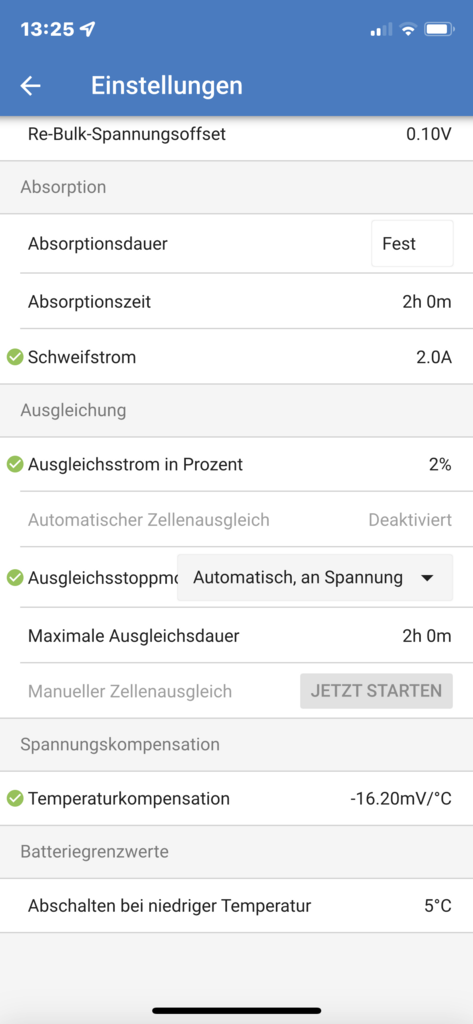This screenshot has height=1024, width=473.
Task: Tap the back arrow in header
Action: (x=30, y=86)
